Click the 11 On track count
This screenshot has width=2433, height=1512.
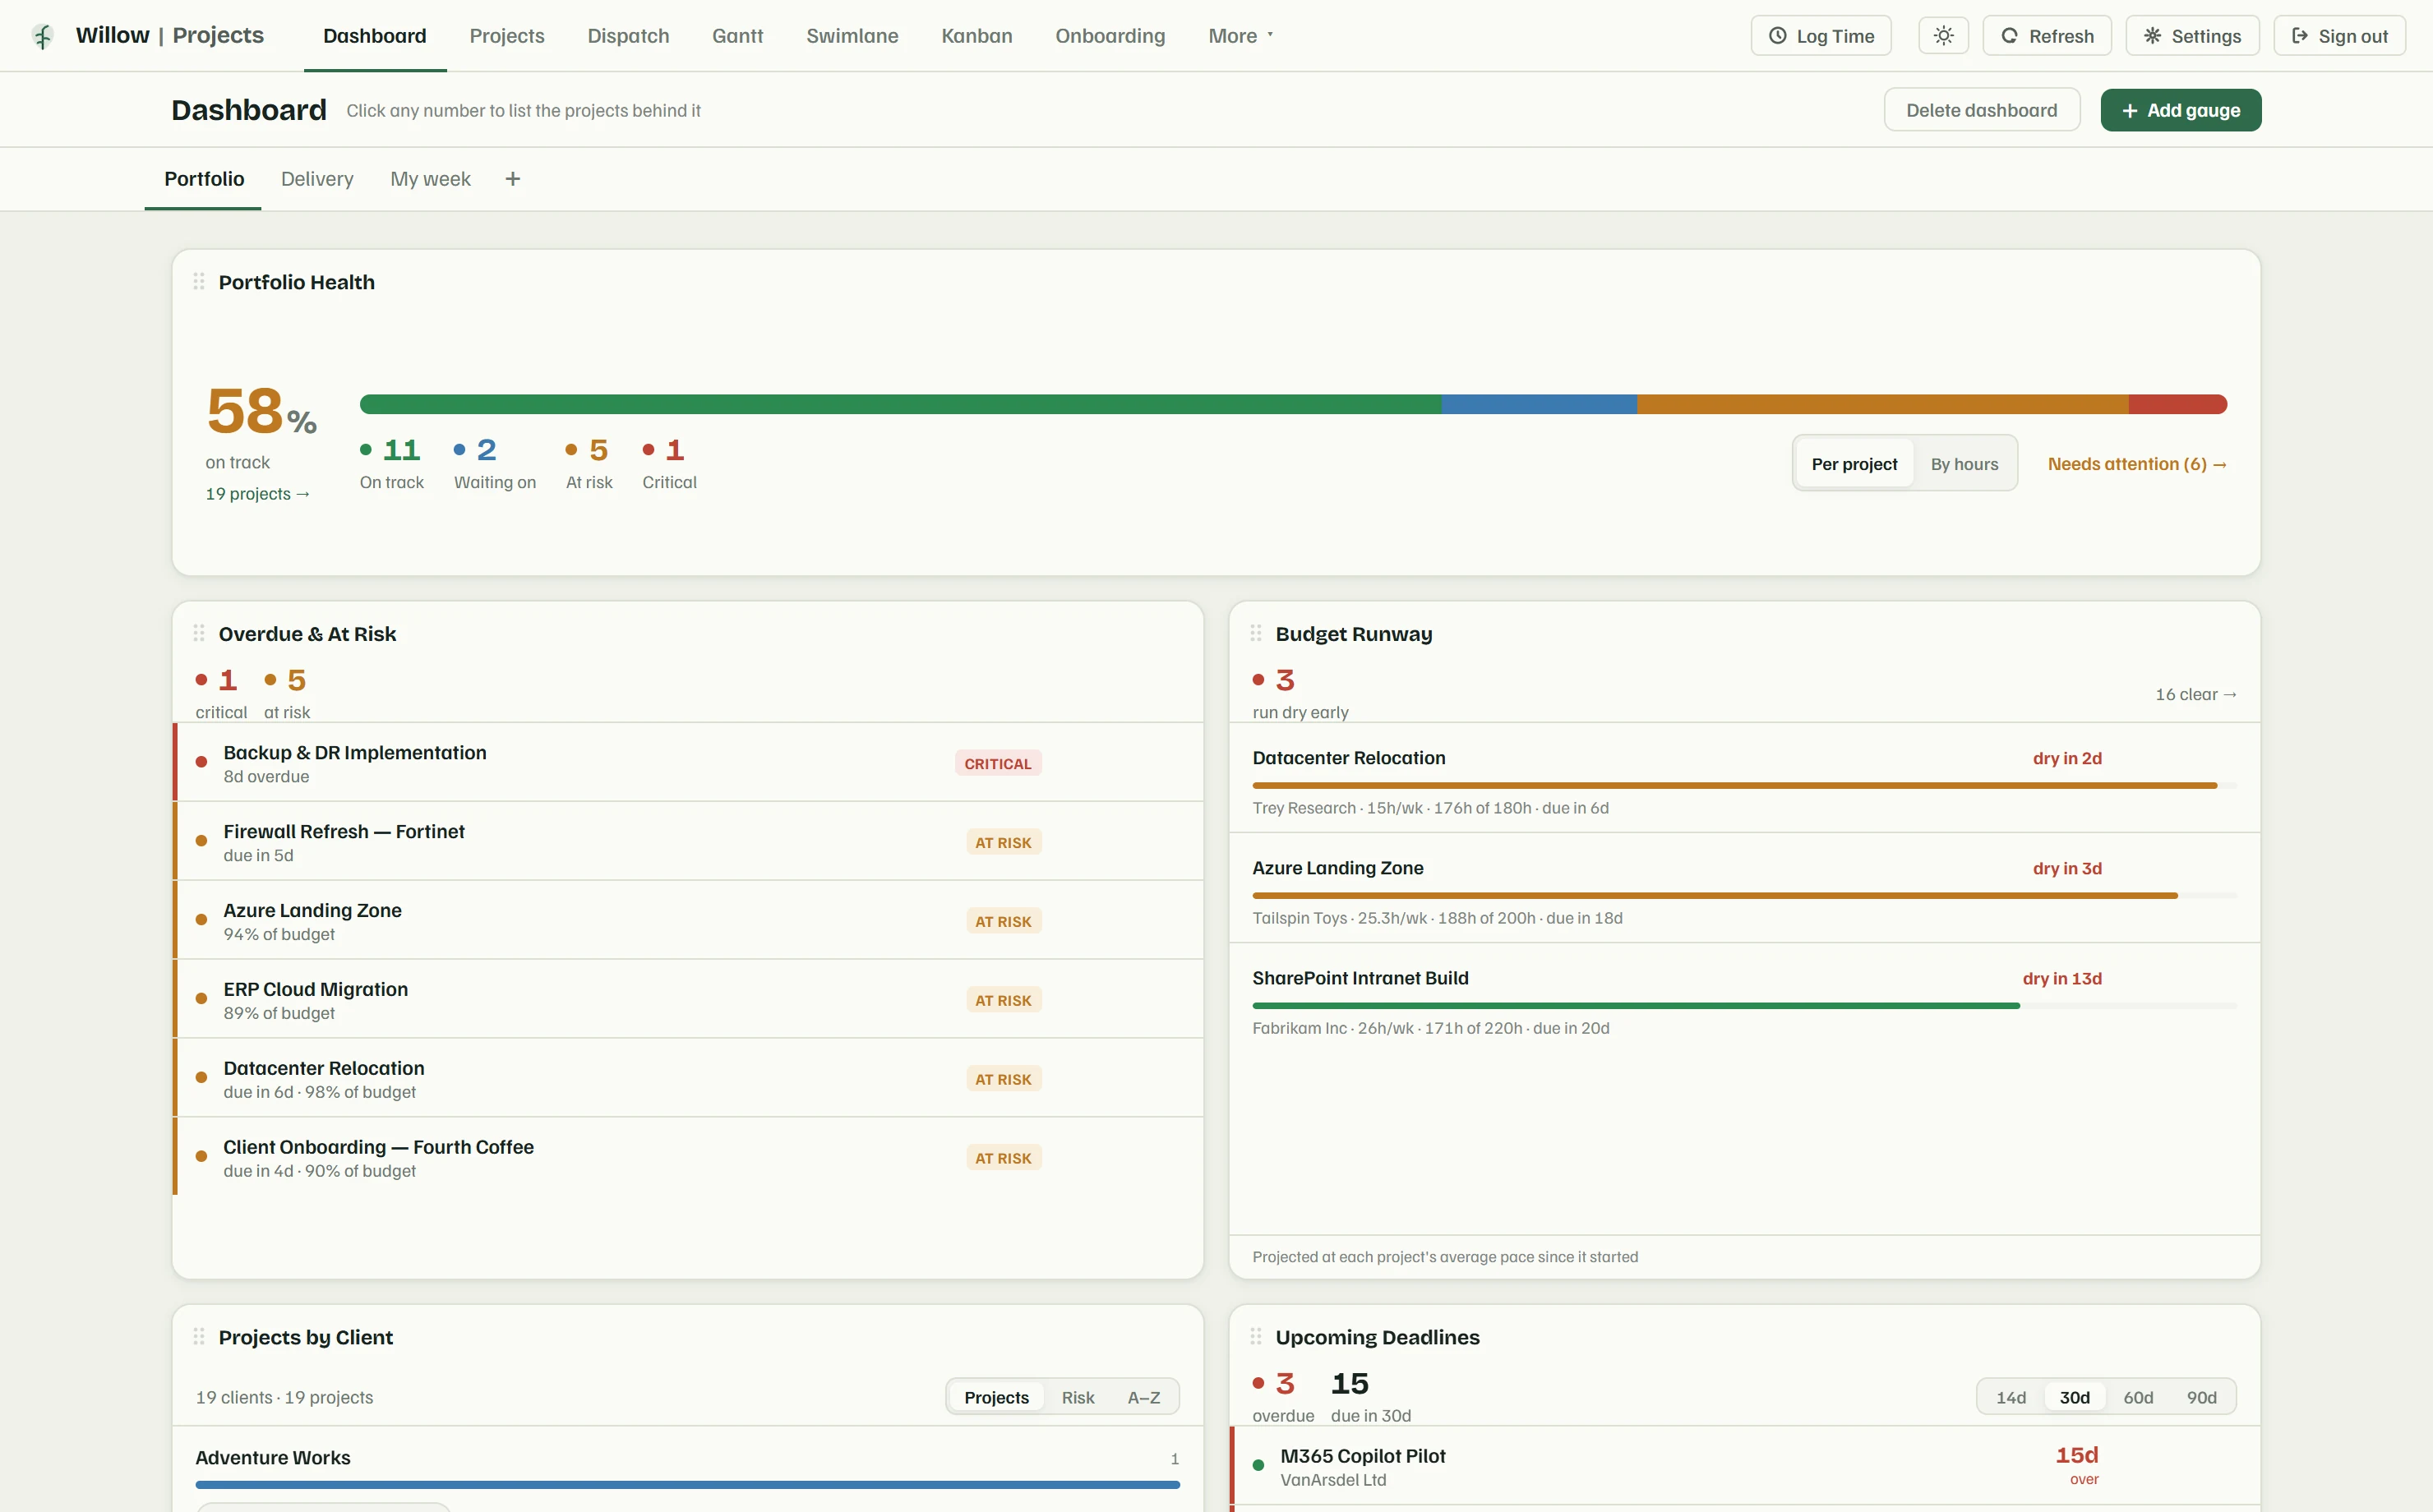pos(392,463)
